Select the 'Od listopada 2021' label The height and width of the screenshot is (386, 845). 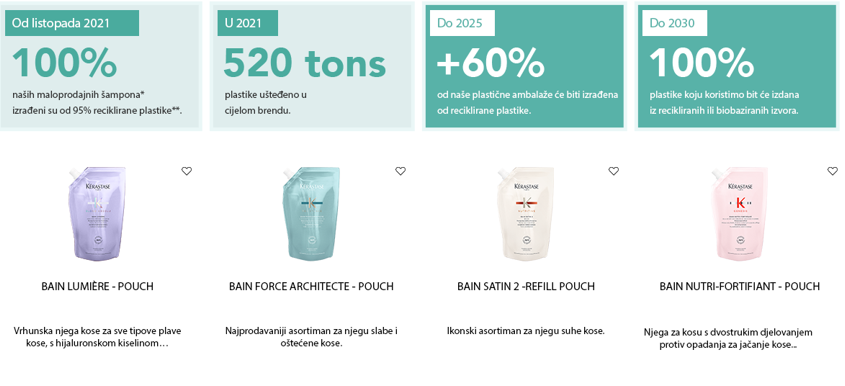click(x=72, y=23)
